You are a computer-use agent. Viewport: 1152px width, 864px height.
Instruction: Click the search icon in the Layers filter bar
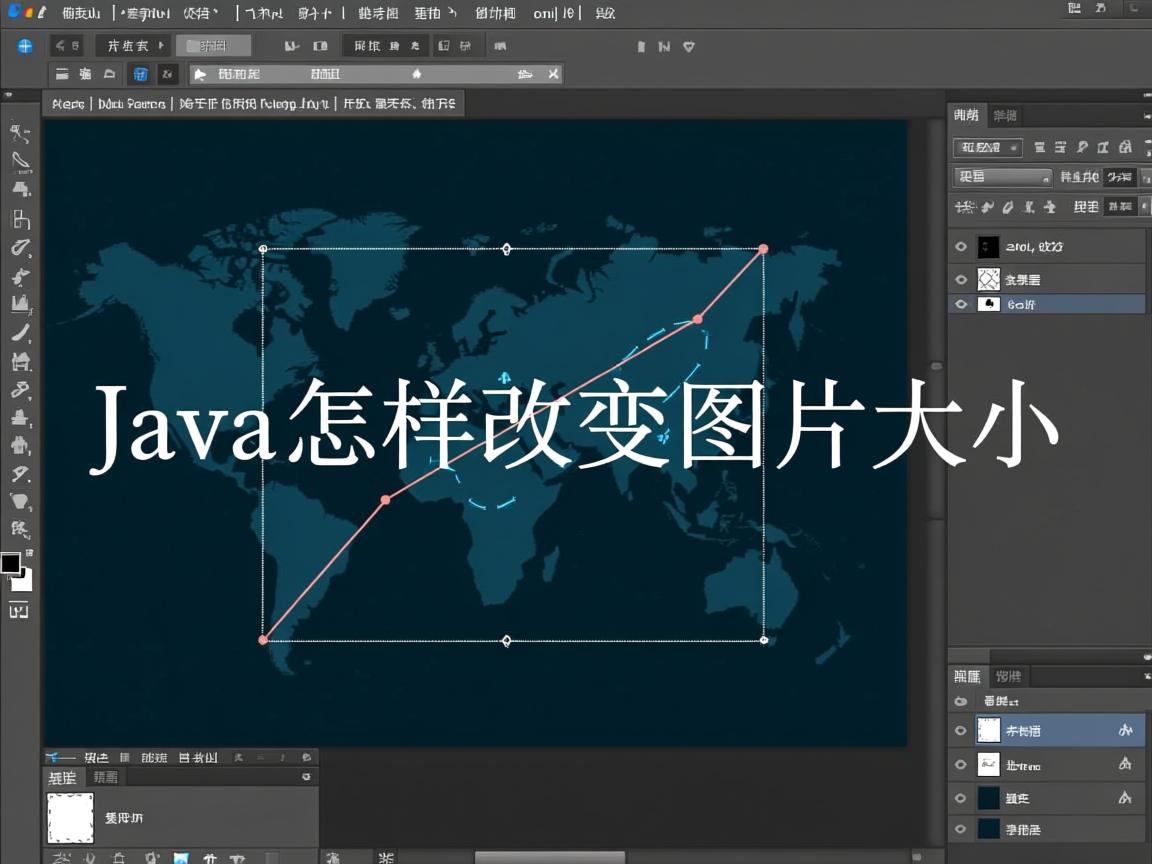point(1081,148)
